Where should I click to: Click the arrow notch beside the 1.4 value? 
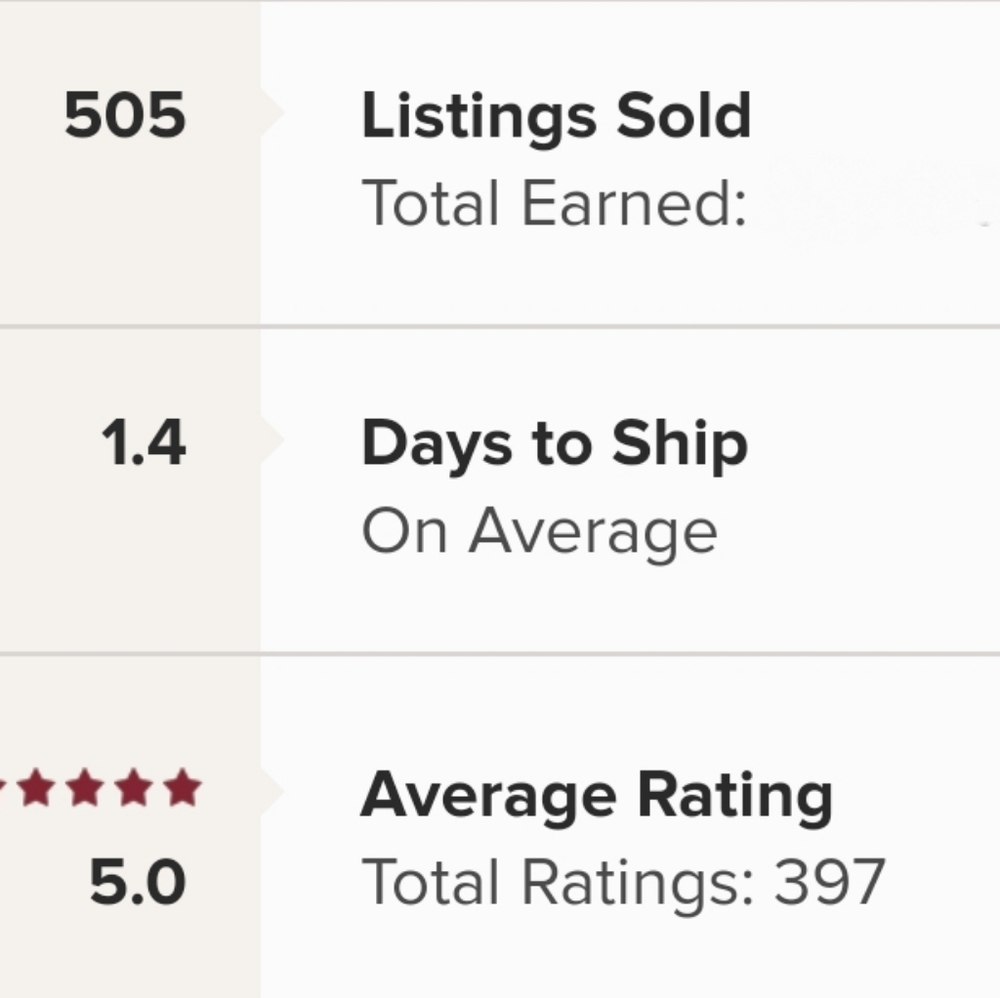271,442
